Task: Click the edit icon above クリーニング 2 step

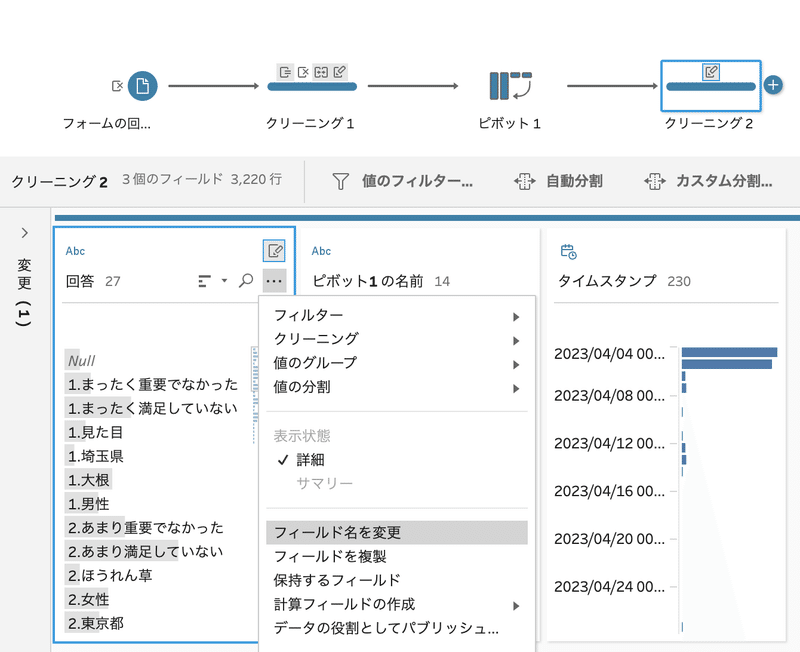Action: [x=711, y=72]
